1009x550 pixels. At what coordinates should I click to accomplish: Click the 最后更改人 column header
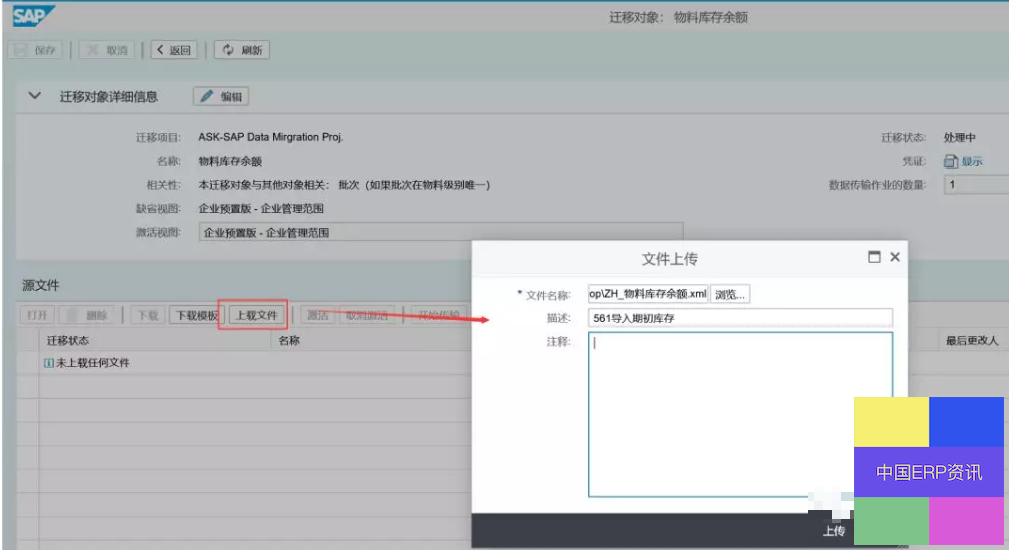pos(971,340)
